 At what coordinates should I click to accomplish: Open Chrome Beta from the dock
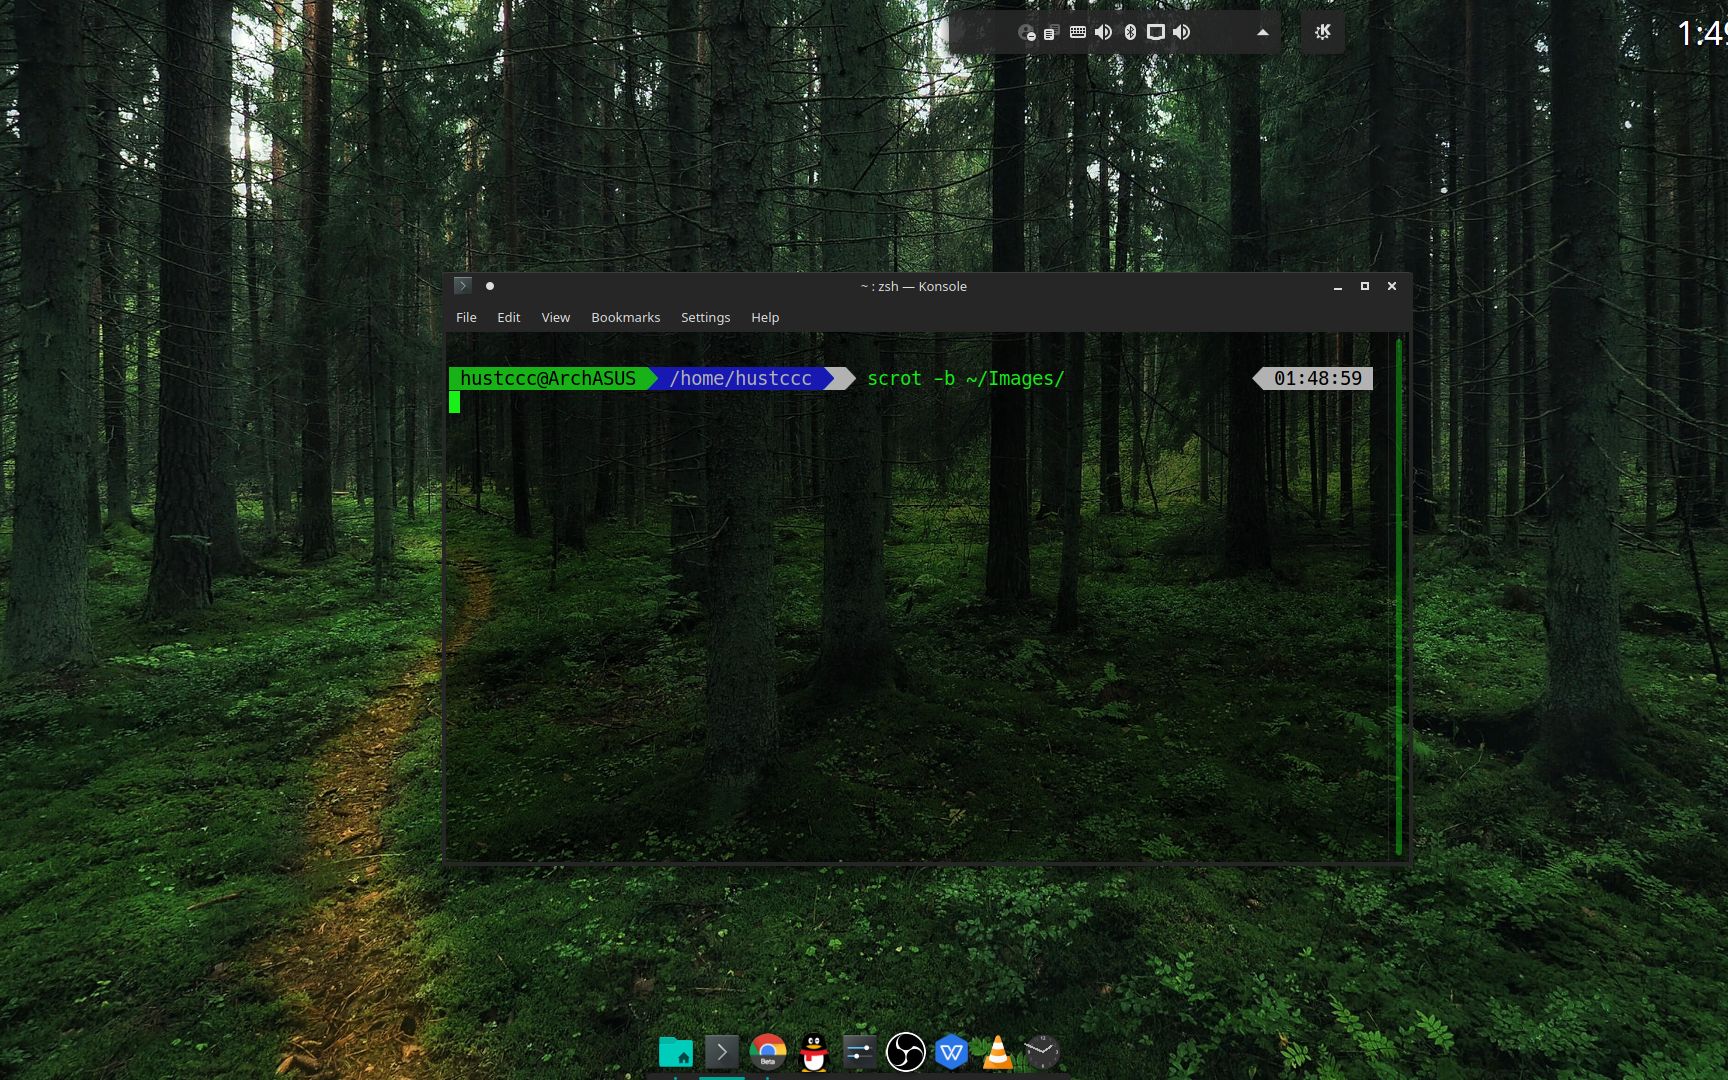coord(768,1052)
